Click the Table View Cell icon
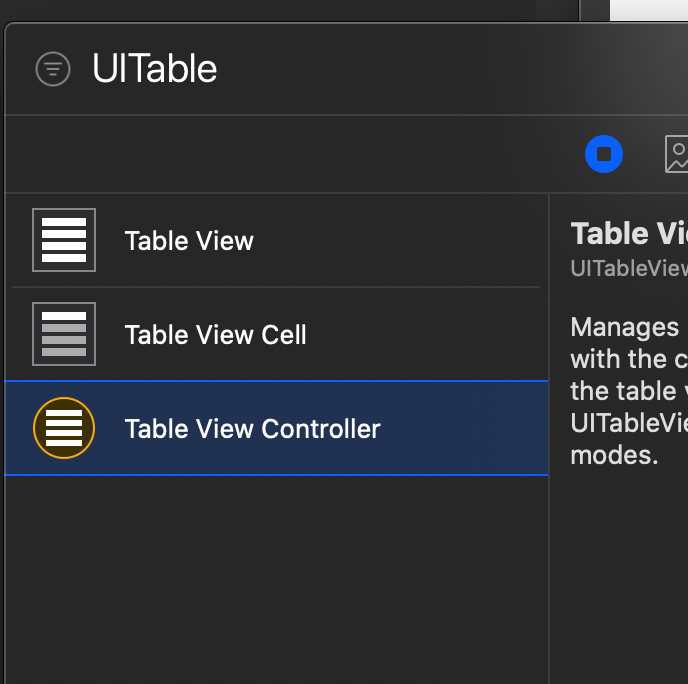Image resolution: width=688 pixels, height=684 pixels. [x=64, y=334]
